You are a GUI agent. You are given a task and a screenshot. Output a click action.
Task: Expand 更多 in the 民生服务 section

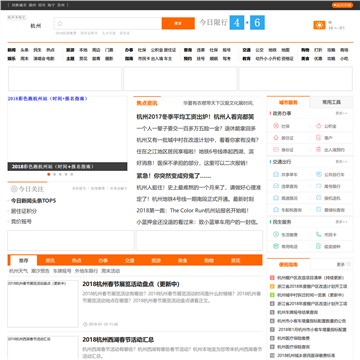[341, 222]
